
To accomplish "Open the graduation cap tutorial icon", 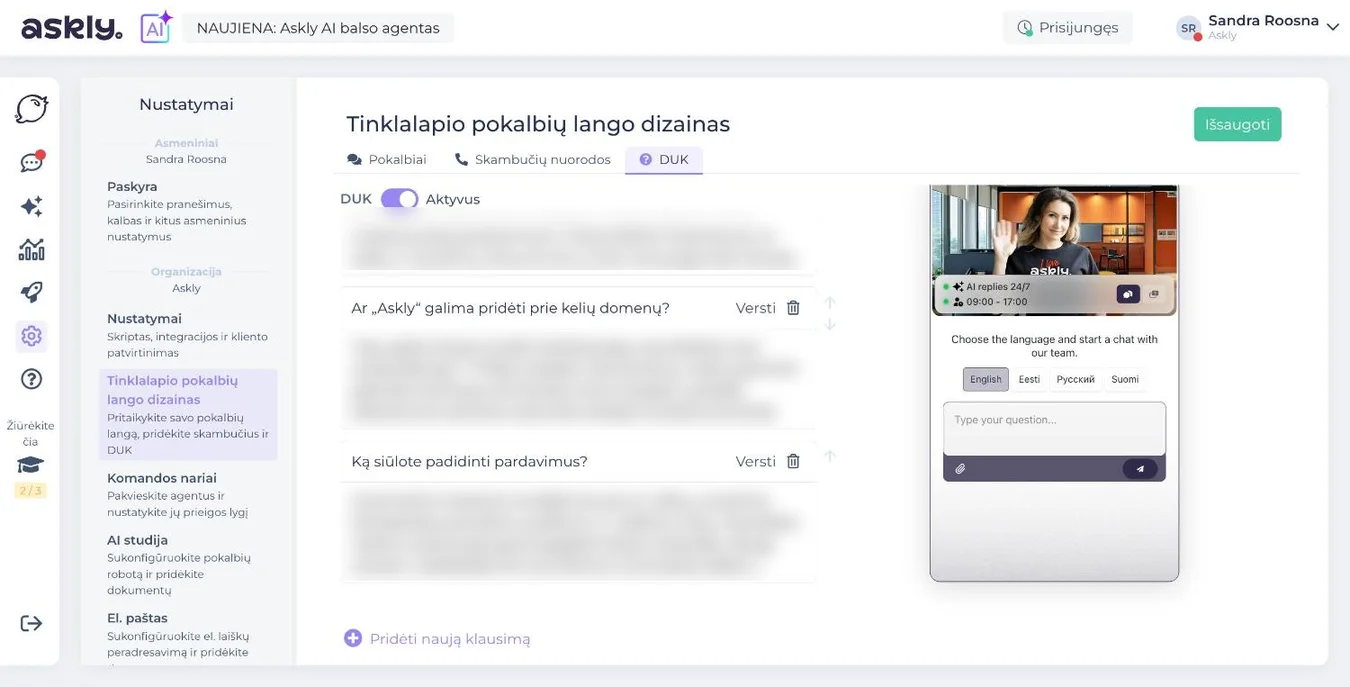I will pyautogui.click(x=30, y=465).
